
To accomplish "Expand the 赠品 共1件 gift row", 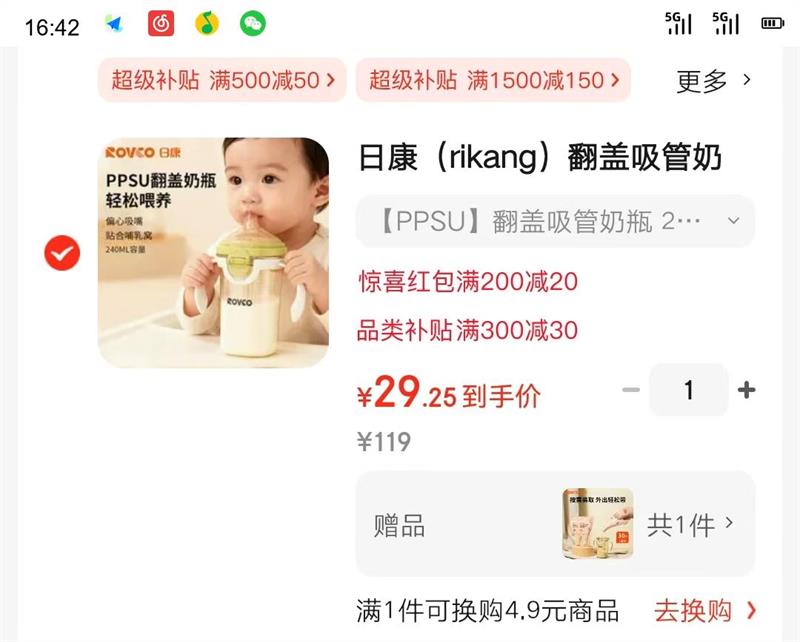I will 555,524.
